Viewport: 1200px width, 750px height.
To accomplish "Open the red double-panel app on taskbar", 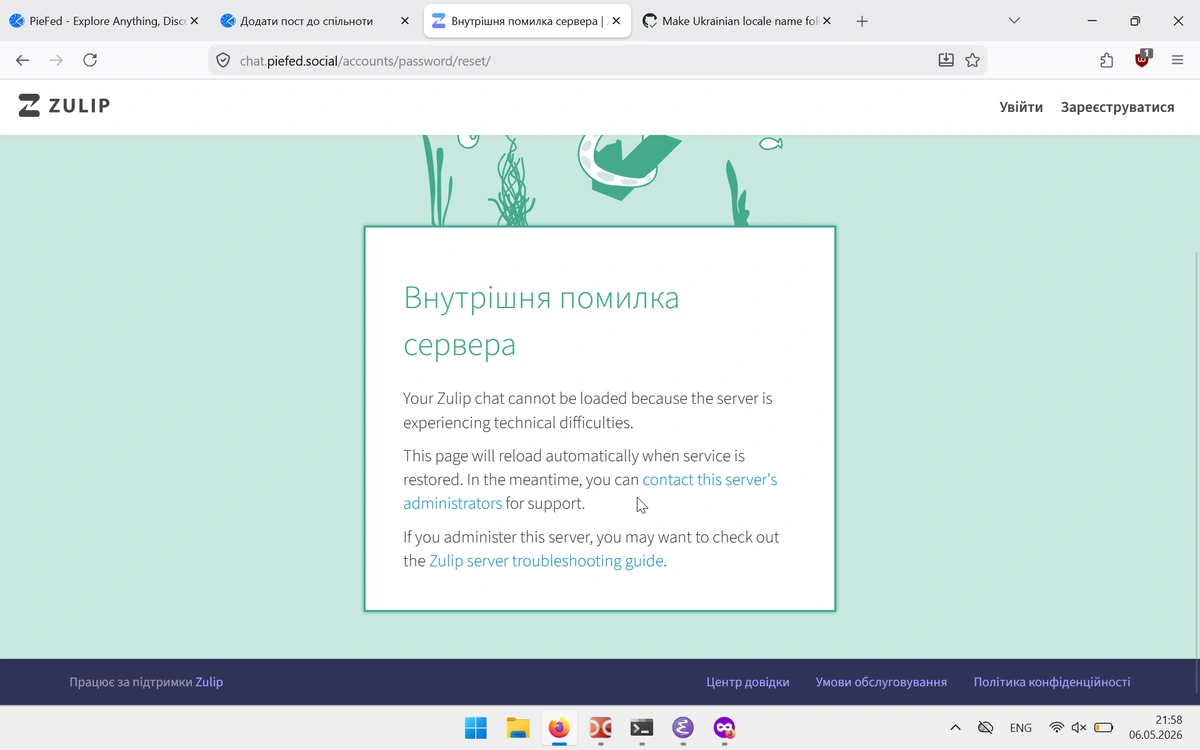I will click(600, 728).
